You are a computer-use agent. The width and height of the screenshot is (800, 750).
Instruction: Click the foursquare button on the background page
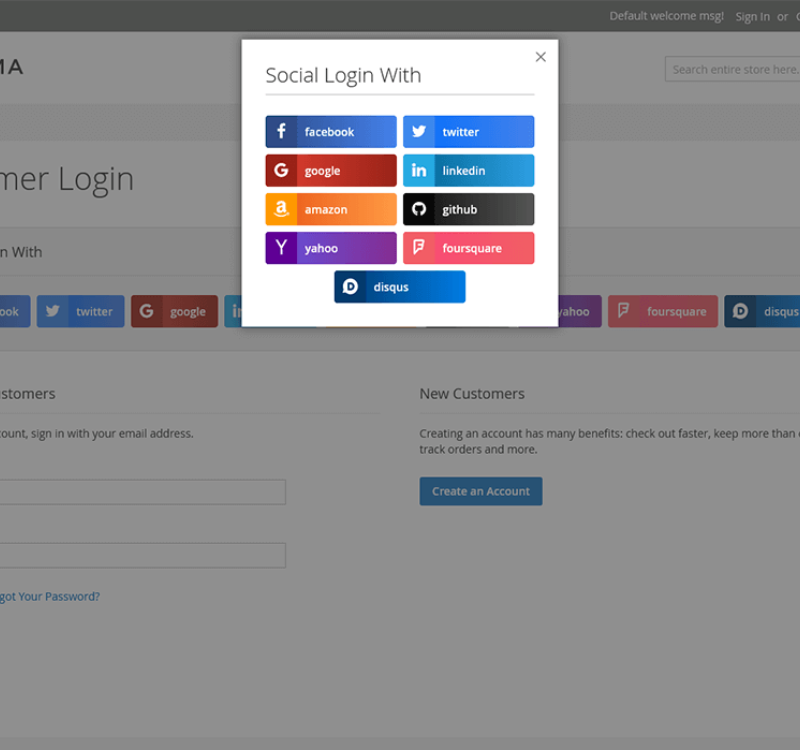pyautogui.click(x=663, y=311)
